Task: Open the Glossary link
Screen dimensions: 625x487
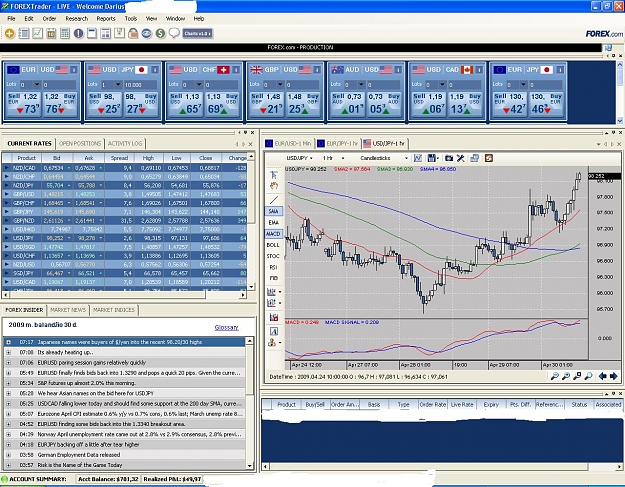Action: tap(226, 327)
